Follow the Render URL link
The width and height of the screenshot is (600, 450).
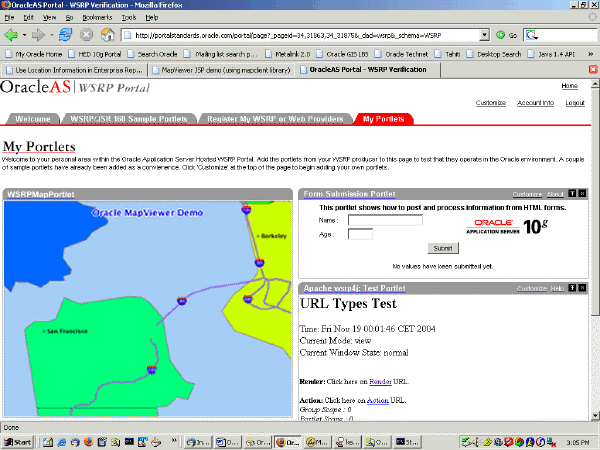pyautogui.click(x=380, y=382)
